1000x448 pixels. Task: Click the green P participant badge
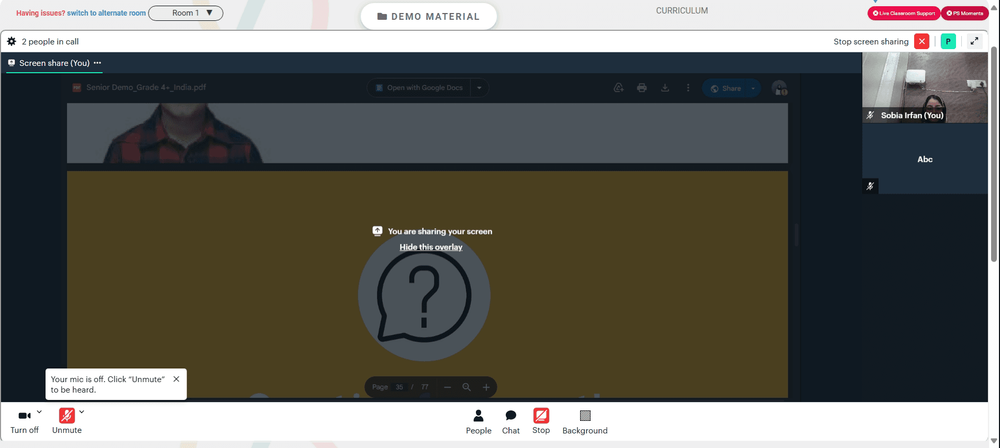(x=948, y=41)
